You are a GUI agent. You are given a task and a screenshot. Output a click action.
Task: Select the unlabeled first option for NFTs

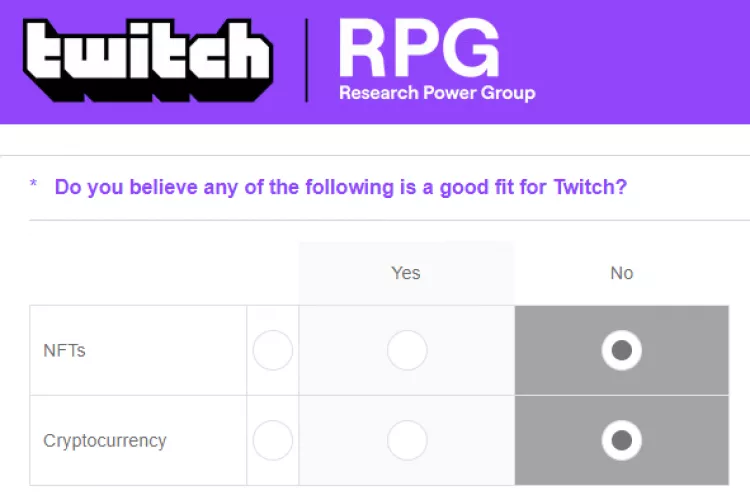(x=273, y=351)
